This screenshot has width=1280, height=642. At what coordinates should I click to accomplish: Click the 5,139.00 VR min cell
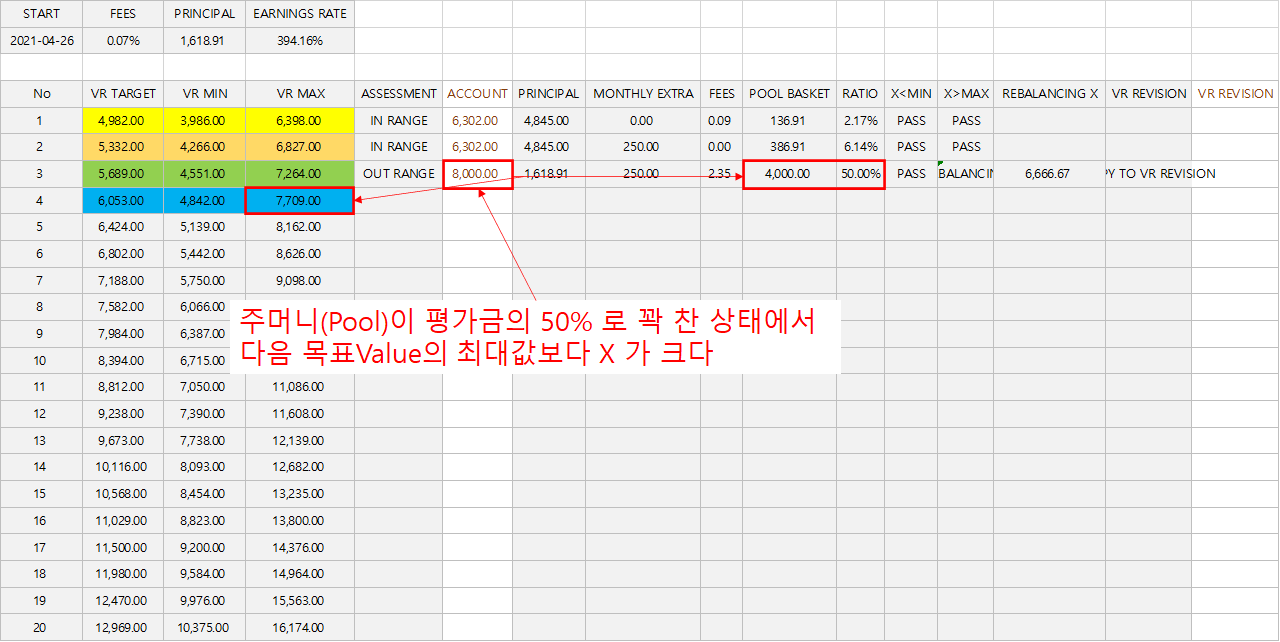point(205,227)
